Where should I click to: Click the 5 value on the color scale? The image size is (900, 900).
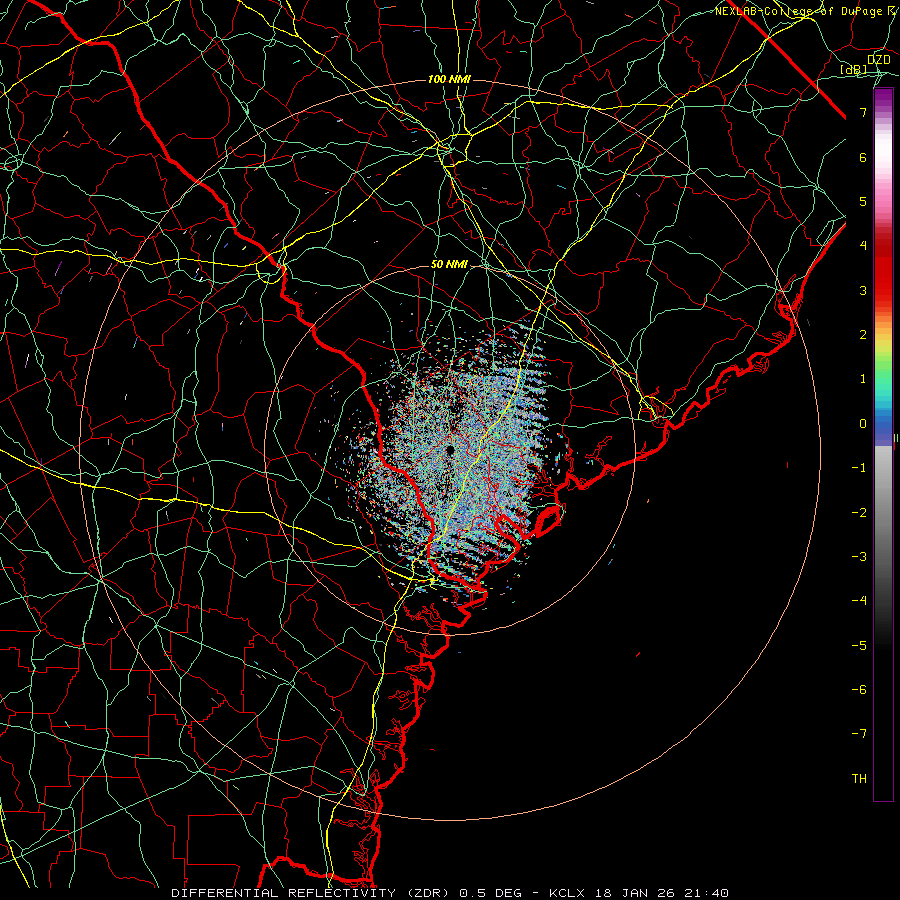tap(863, 201)
